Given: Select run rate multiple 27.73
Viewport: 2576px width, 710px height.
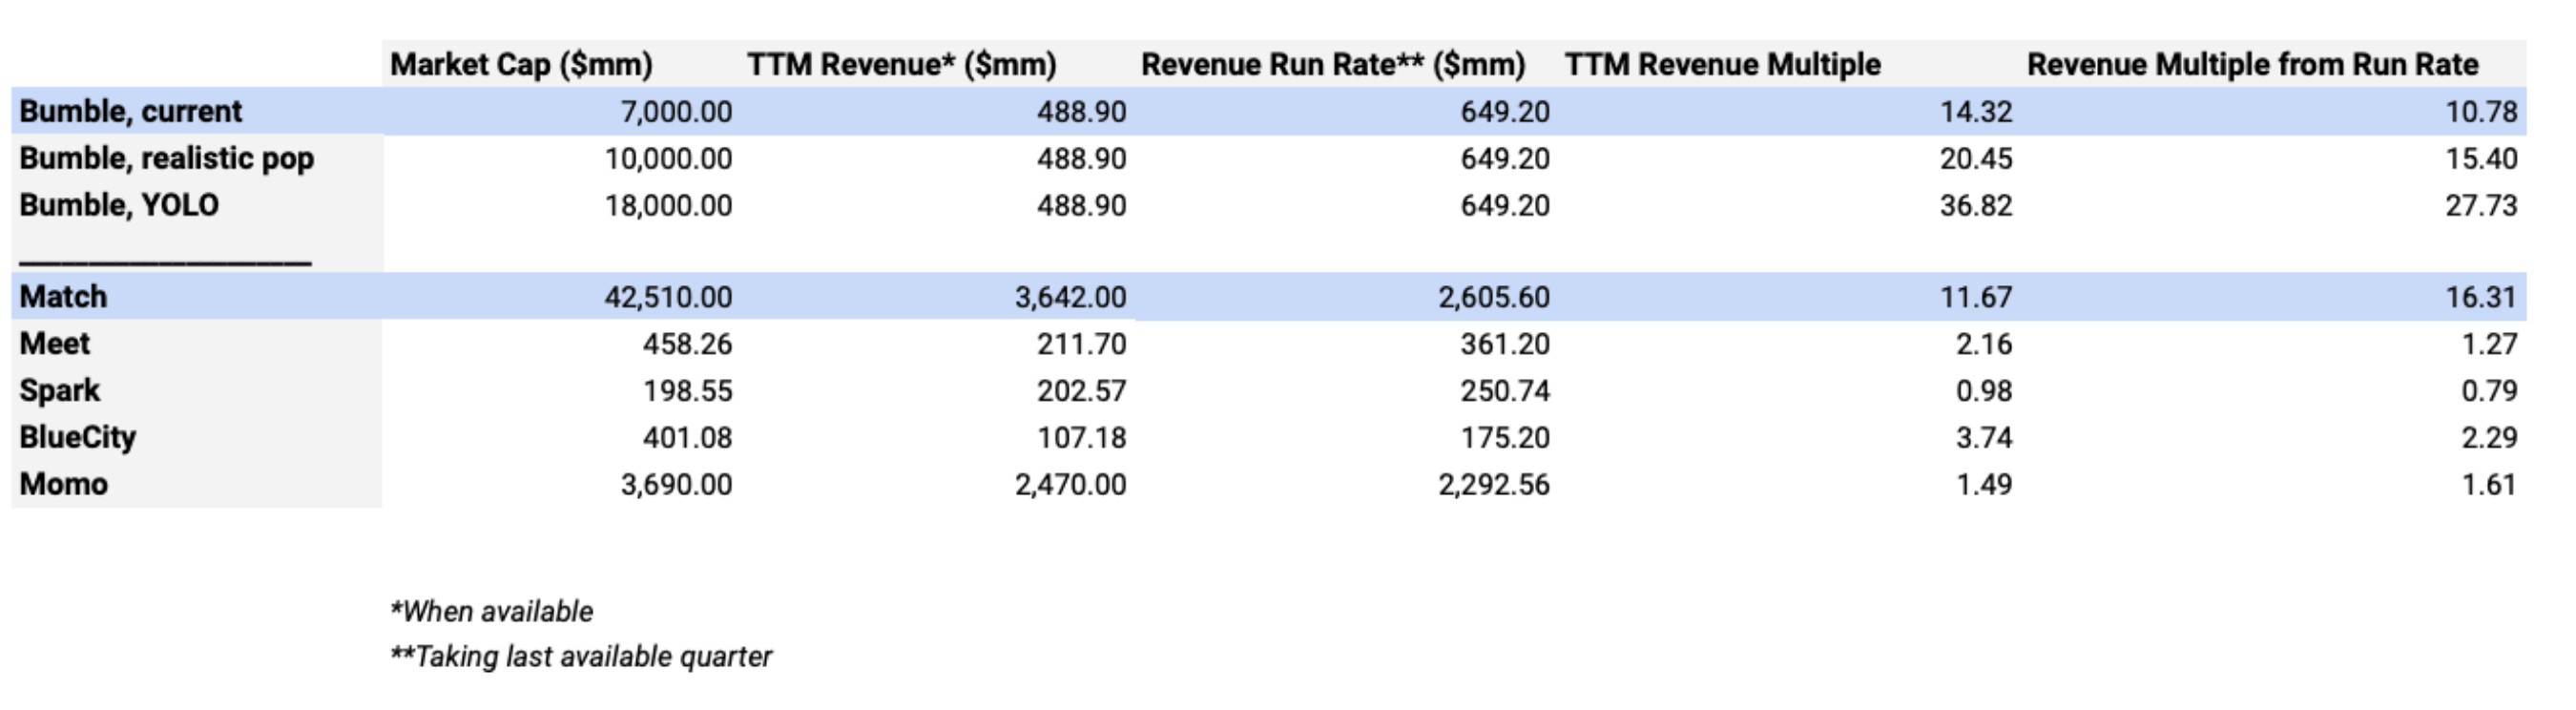Looking at the screenshot, I should 2481,205.
